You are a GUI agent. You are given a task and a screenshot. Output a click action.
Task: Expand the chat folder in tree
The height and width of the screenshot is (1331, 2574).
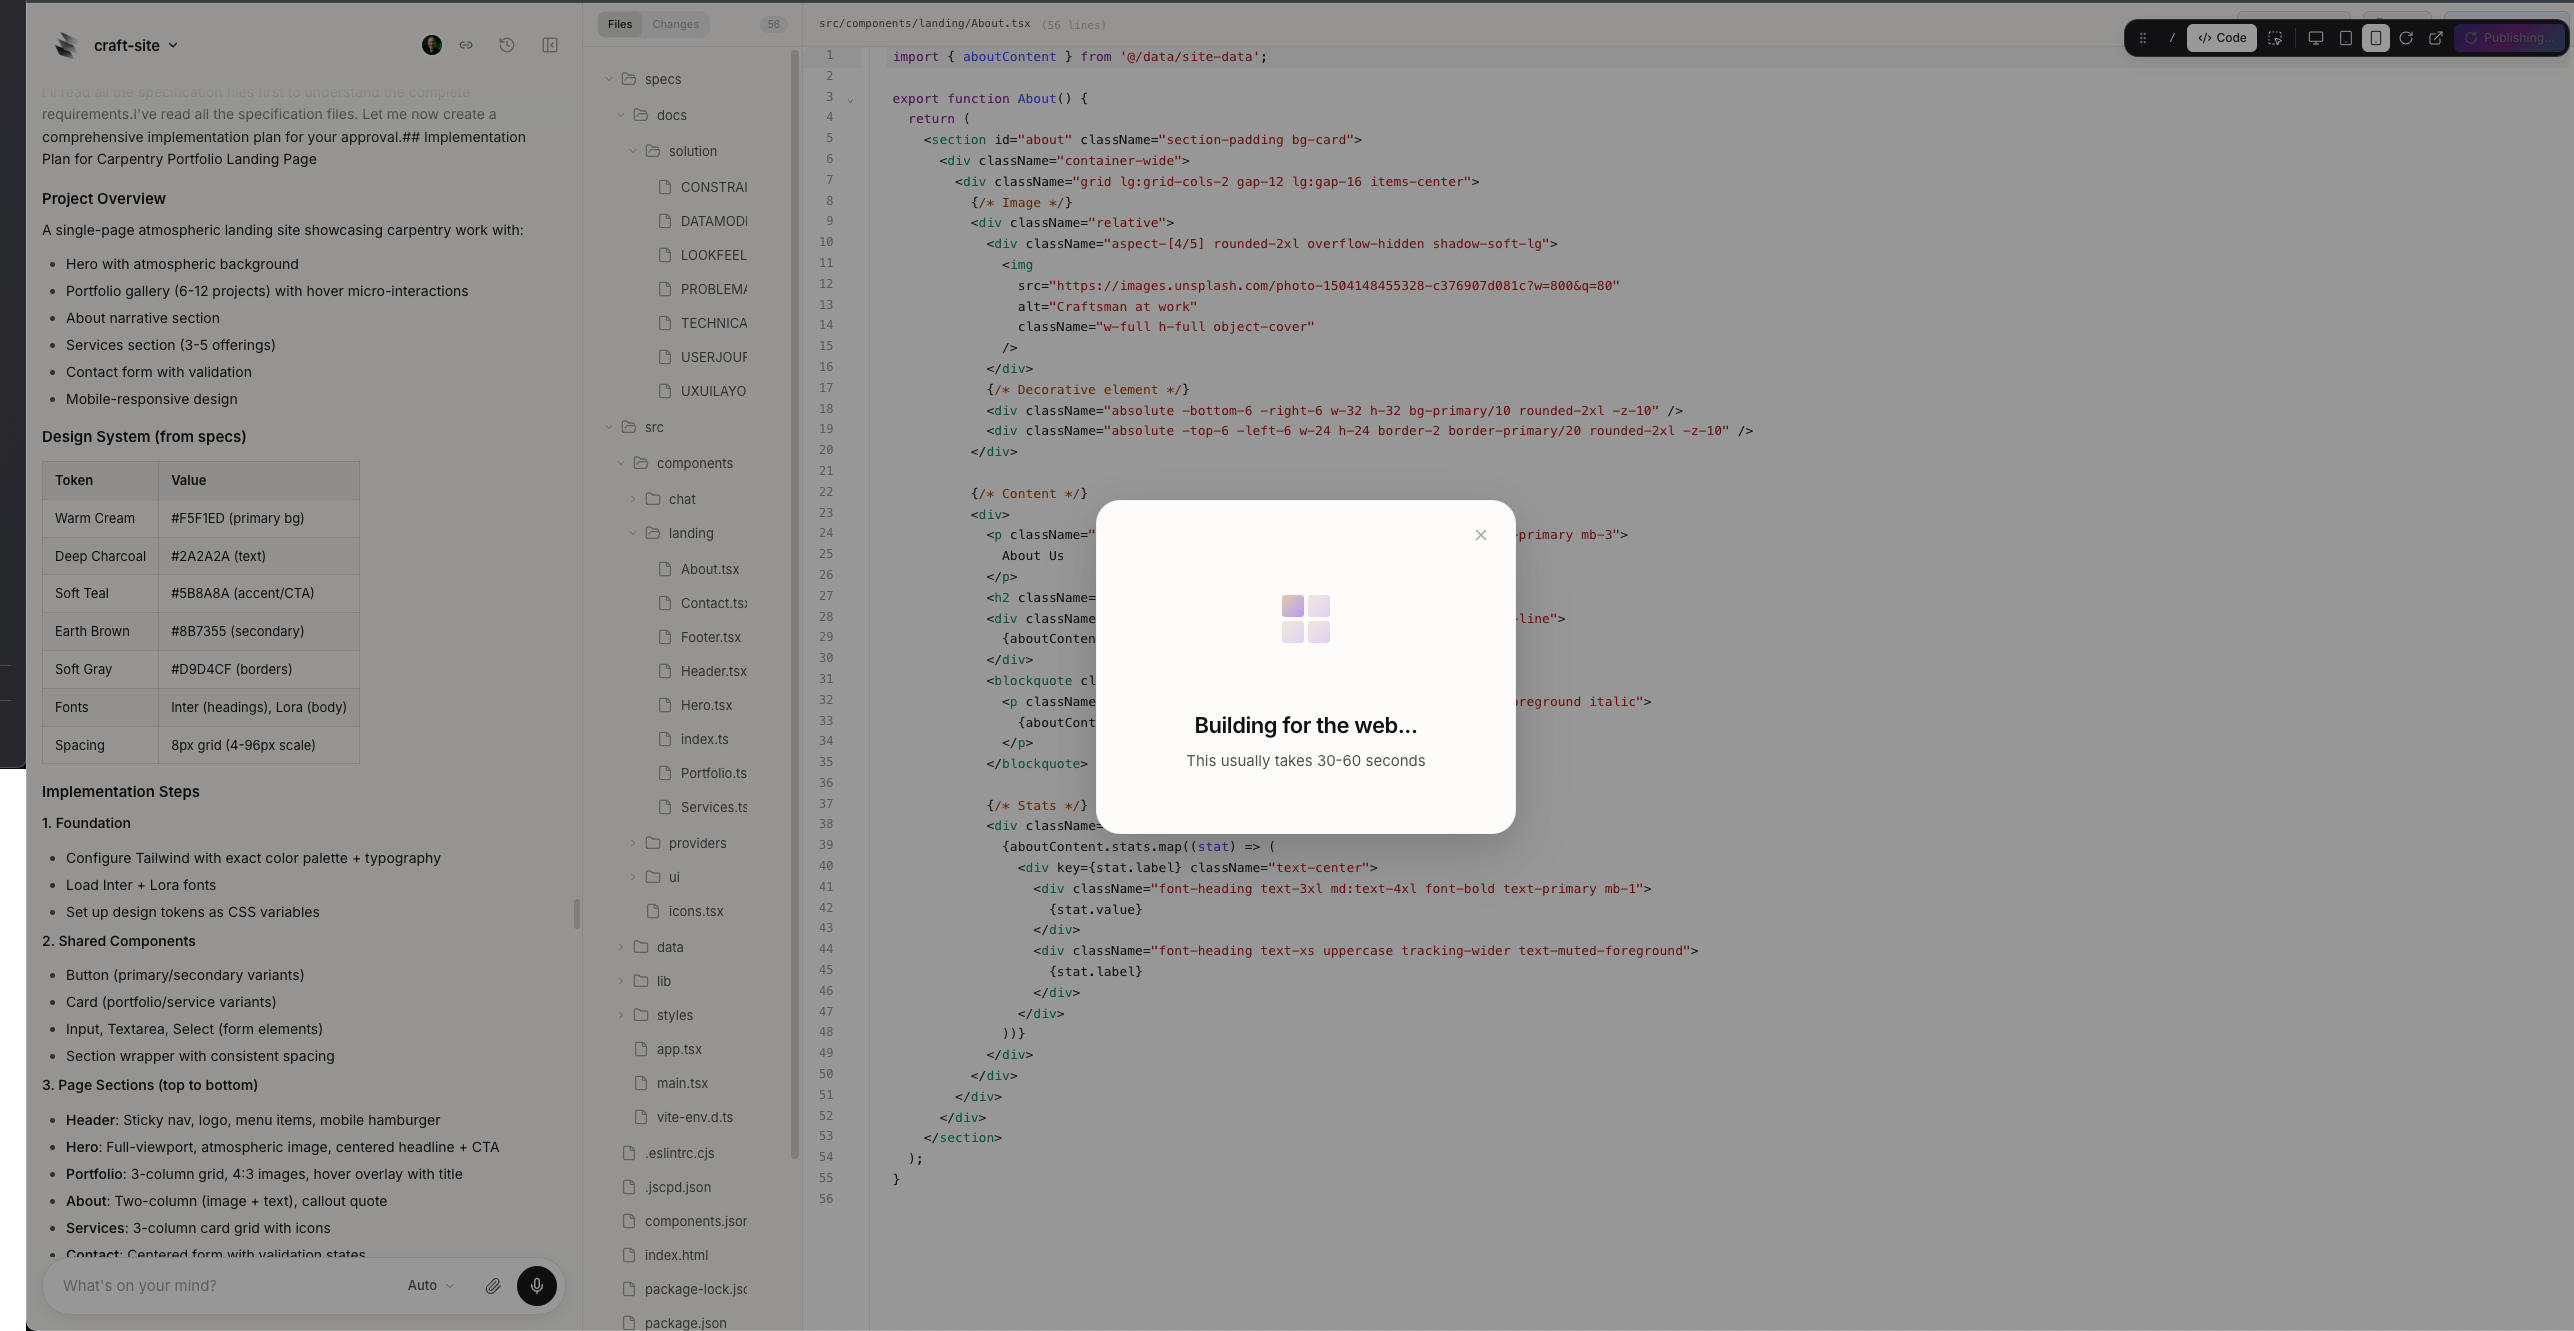(633, 499)
